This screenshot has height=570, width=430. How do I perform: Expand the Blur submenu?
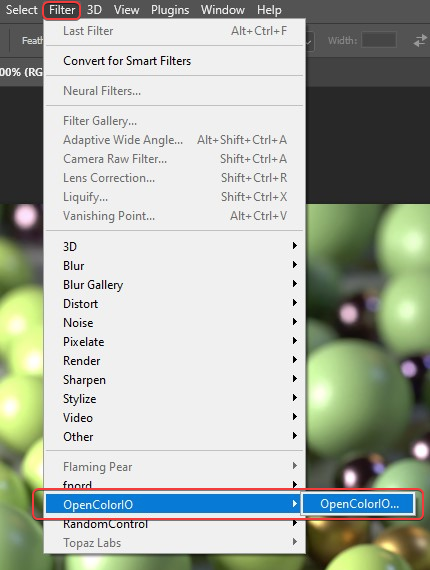coord(174,266)
